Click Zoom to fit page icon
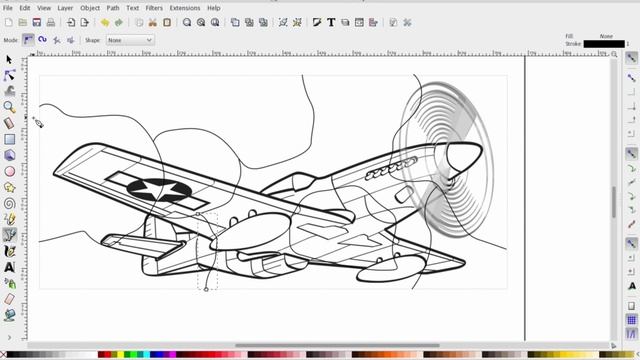Viewport: 640px width, 360px height. [215, 22]
